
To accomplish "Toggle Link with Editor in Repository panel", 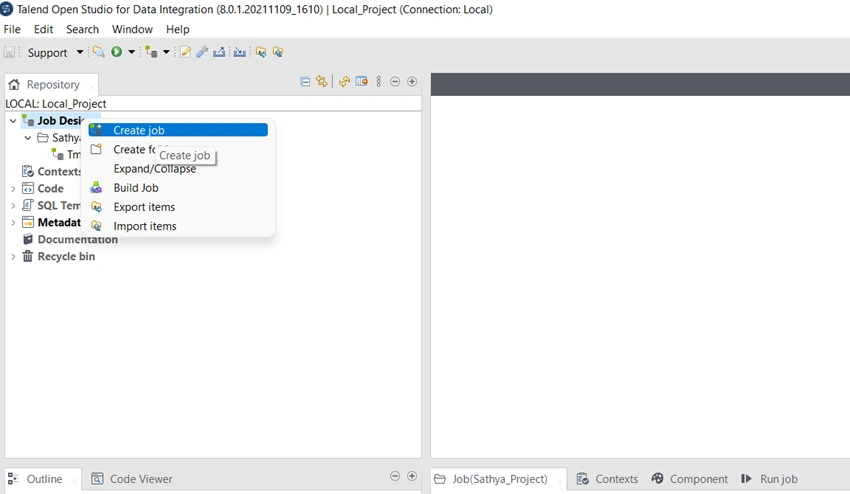I will pyautogui.click(x=322, y=81).
